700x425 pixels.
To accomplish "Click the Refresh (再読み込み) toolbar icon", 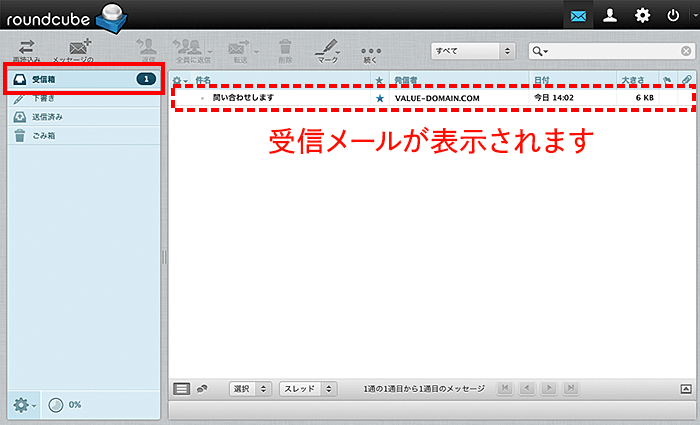I will (x=27, y=47).
